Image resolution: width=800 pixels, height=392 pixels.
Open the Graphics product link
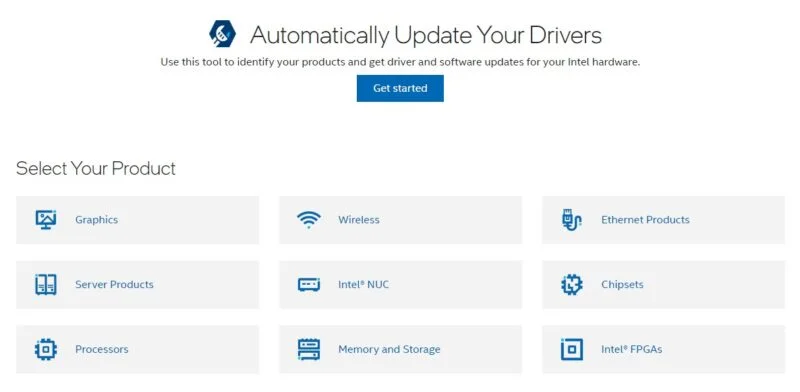96,219
